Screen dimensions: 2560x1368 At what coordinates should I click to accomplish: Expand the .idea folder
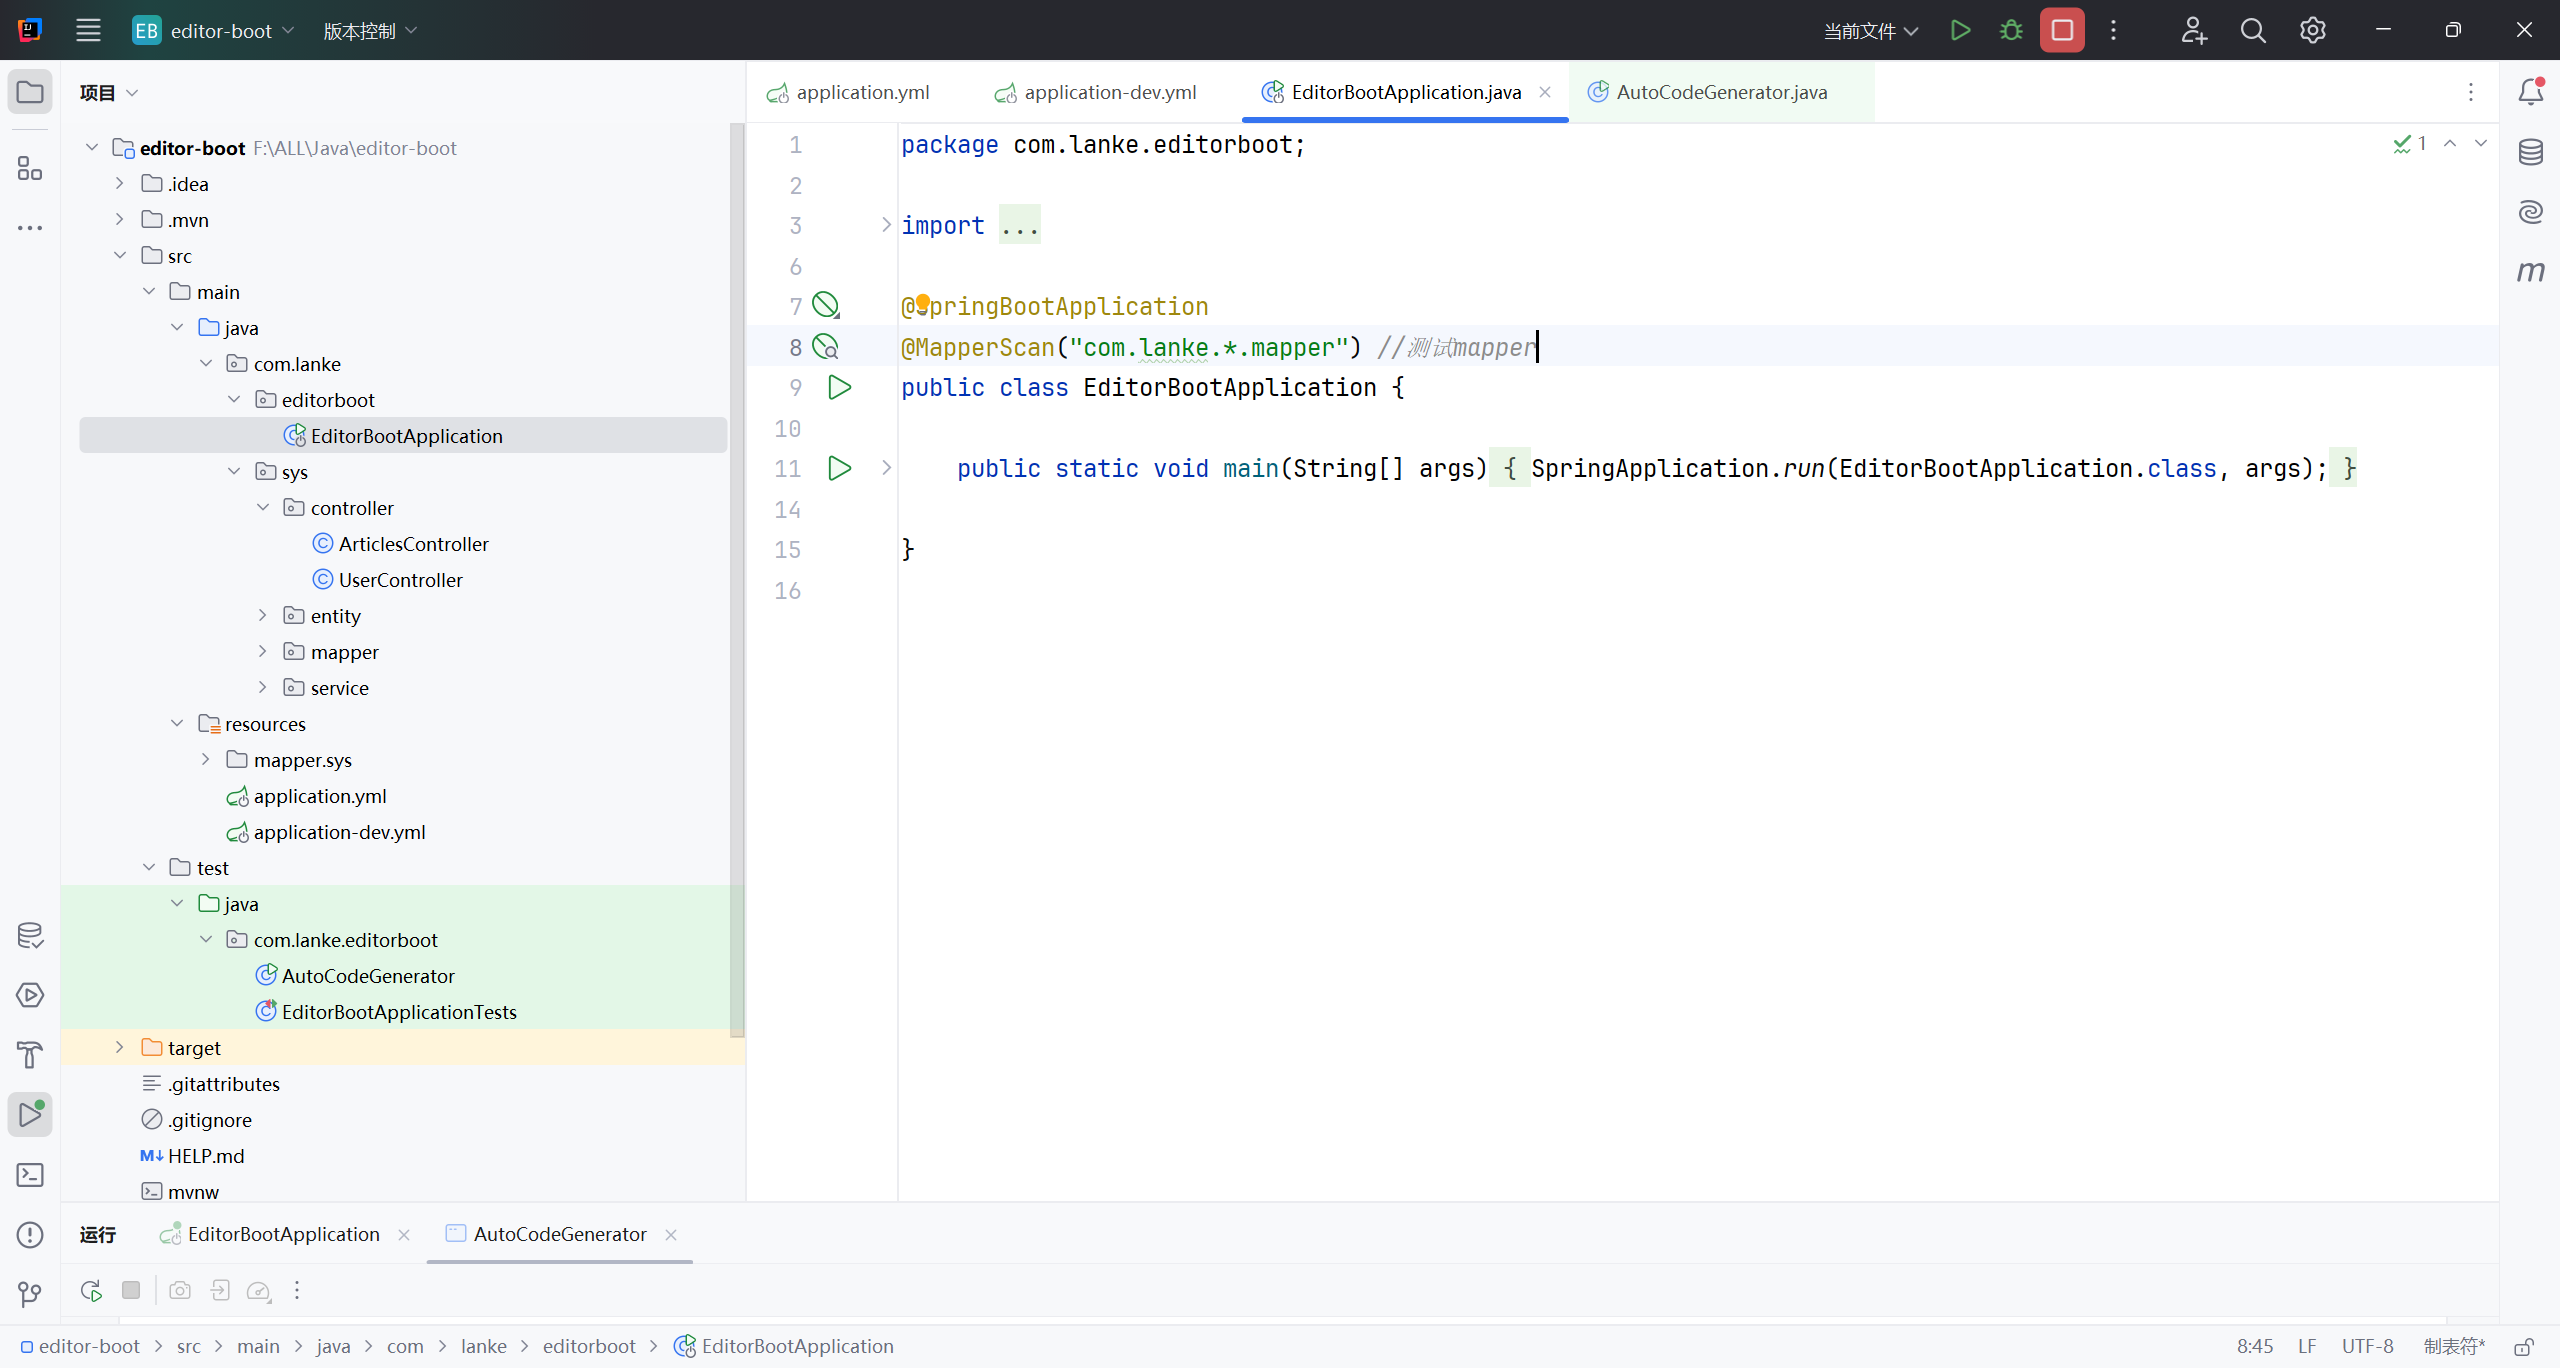coord(119,183)
